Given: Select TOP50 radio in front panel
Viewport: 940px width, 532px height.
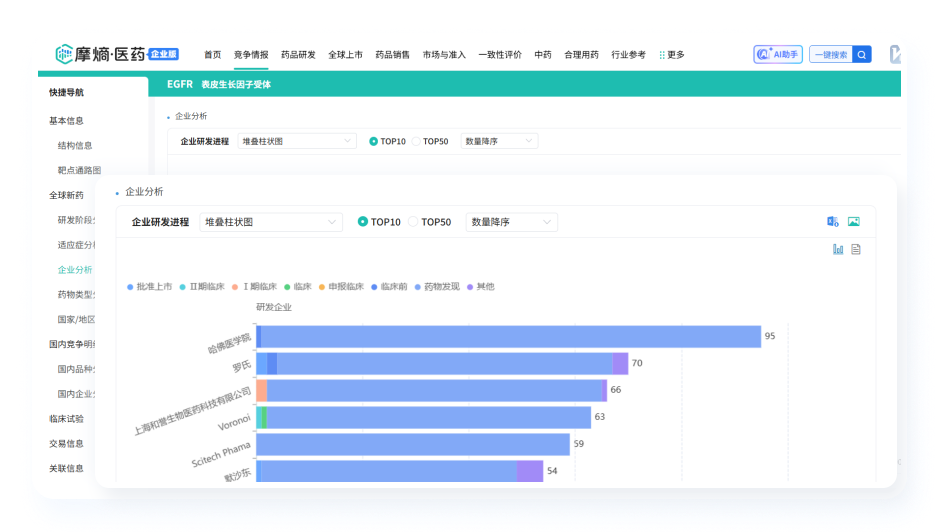Looking at the screenshot, I should point(413,221).
